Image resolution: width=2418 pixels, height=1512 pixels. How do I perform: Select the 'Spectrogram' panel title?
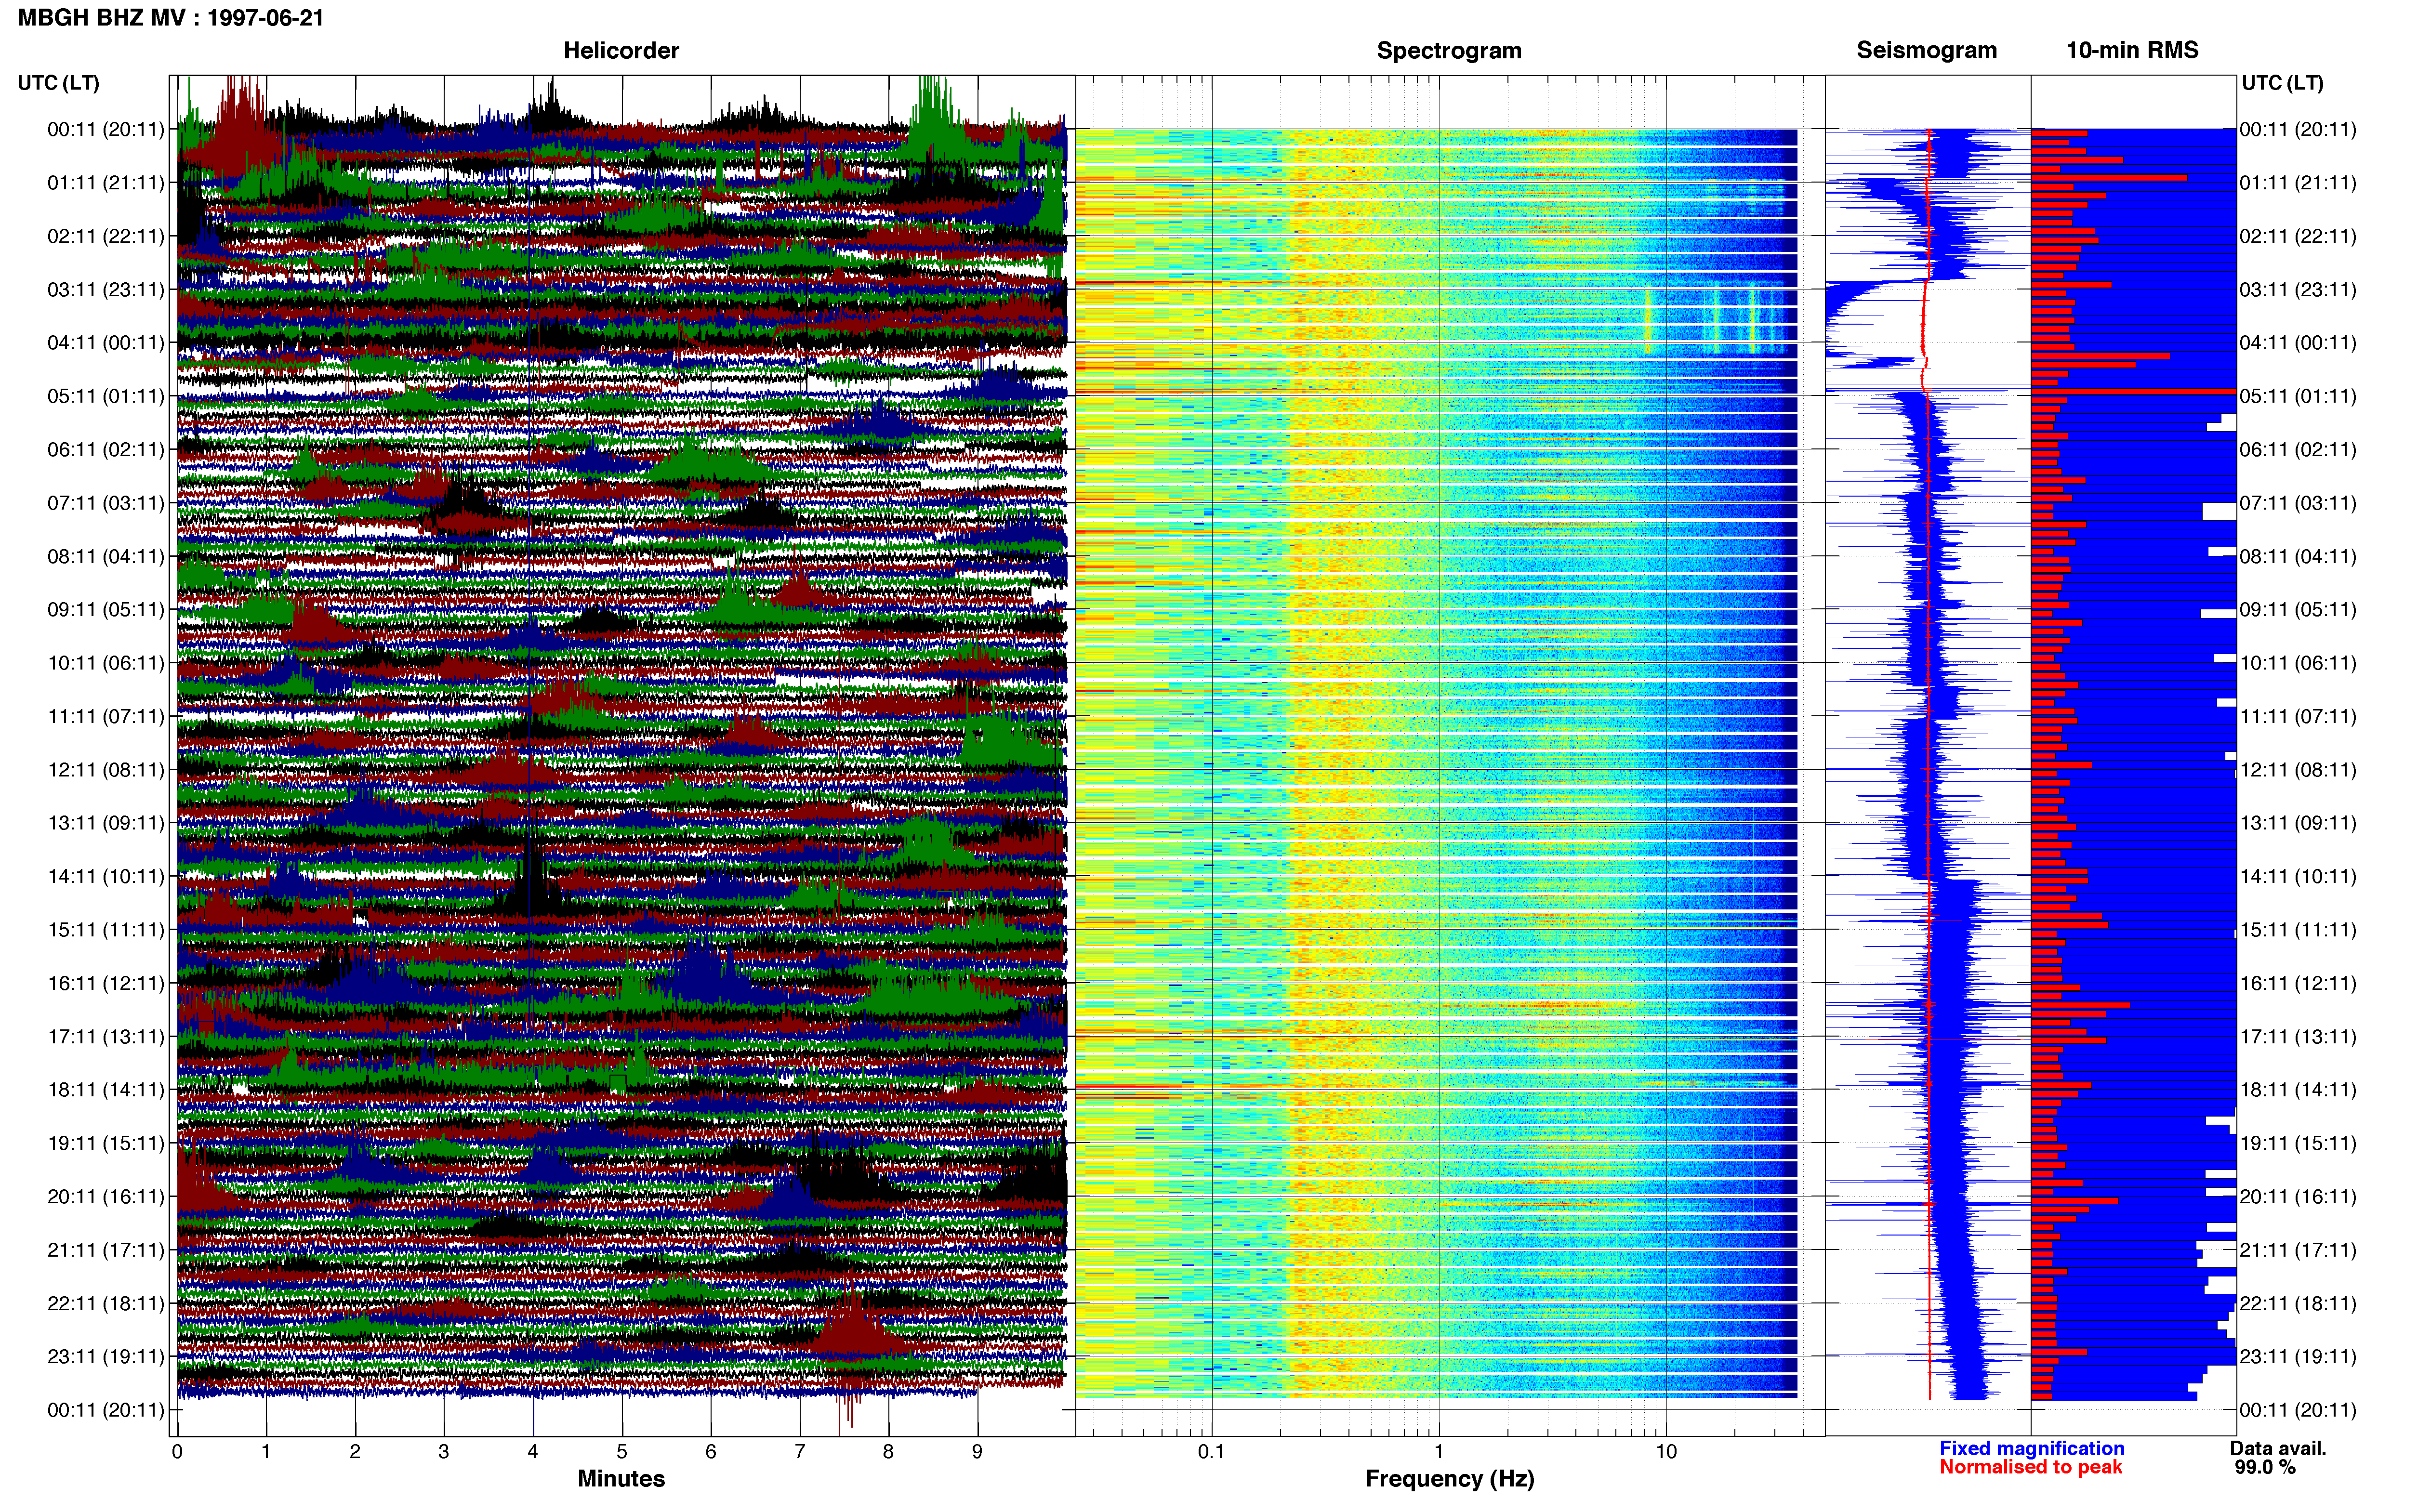tap(1449, 50)
